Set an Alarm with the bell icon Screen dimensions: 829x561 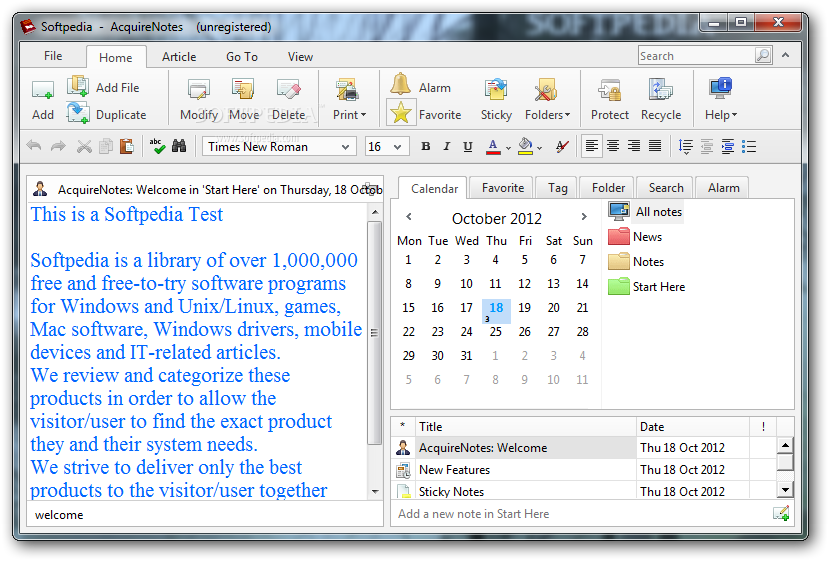click(x=400, y=85)
